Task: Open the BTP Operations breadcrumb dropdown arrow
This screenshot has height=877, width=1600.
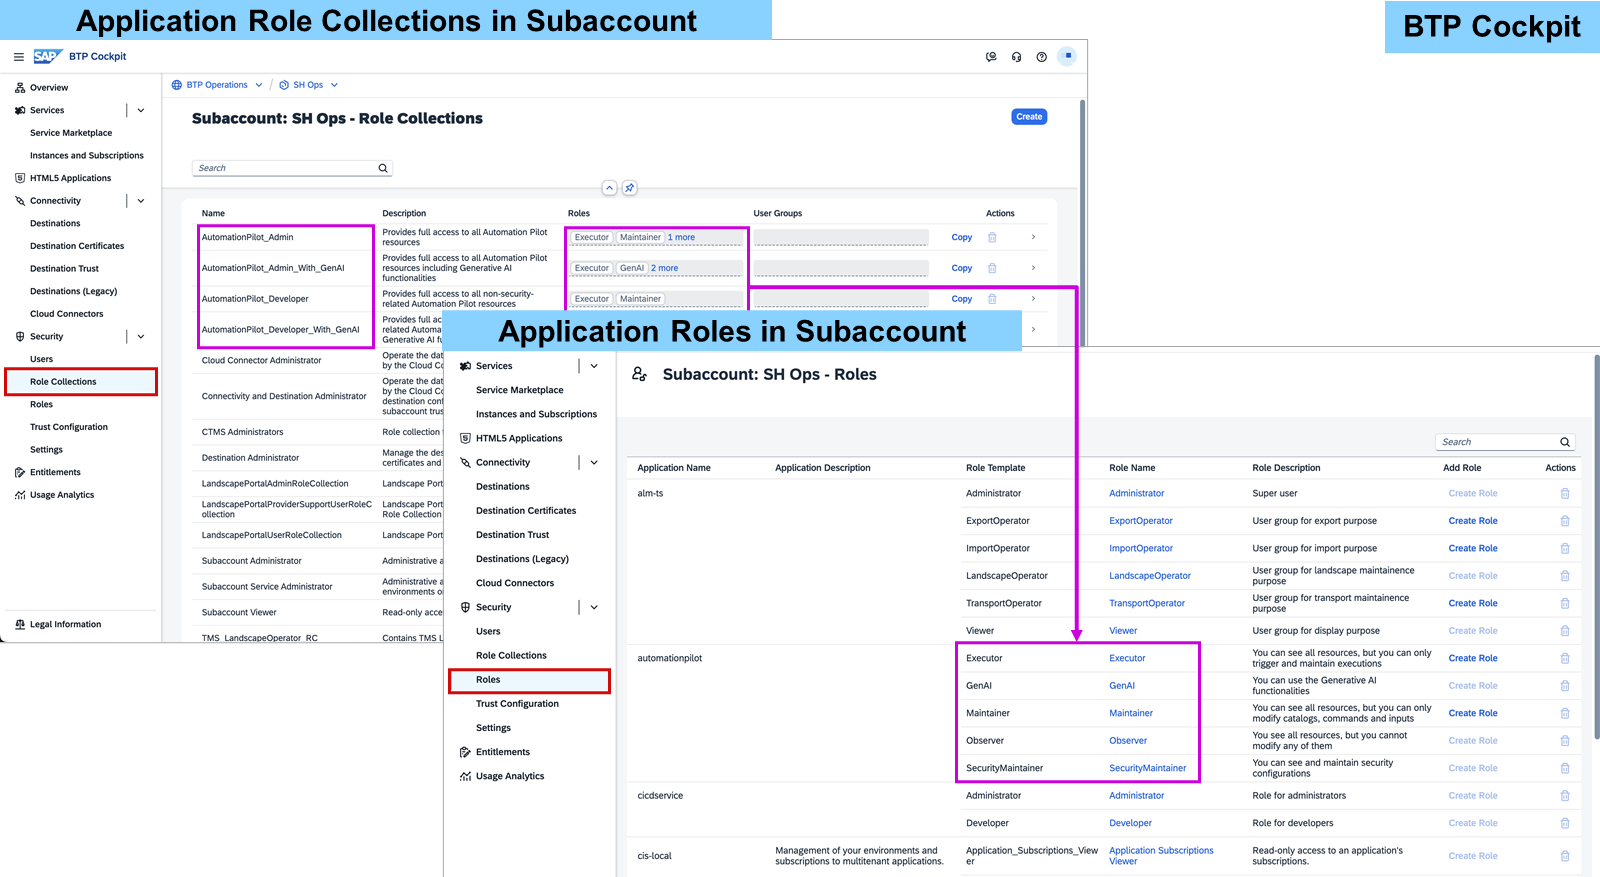Action: pos(259,85)
